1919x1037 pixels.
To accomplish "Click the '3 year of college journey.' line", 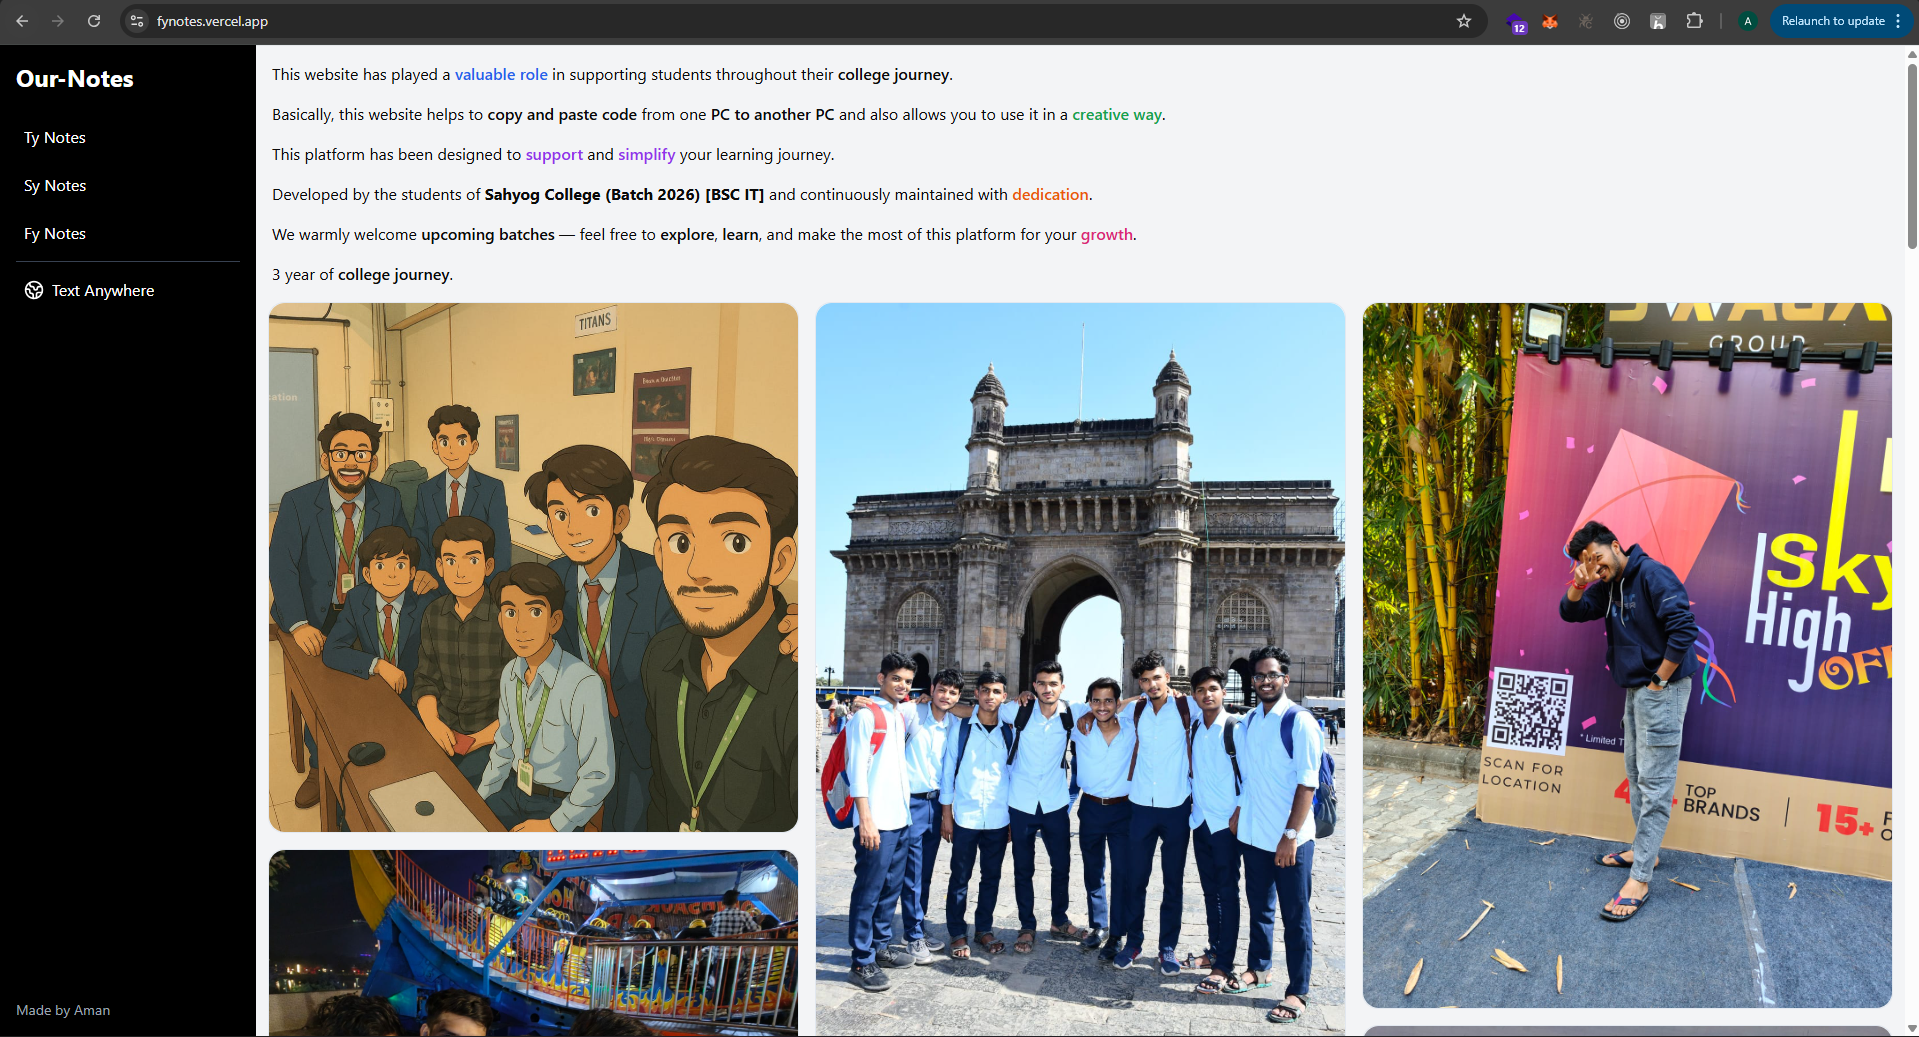I will click(362, 275).
